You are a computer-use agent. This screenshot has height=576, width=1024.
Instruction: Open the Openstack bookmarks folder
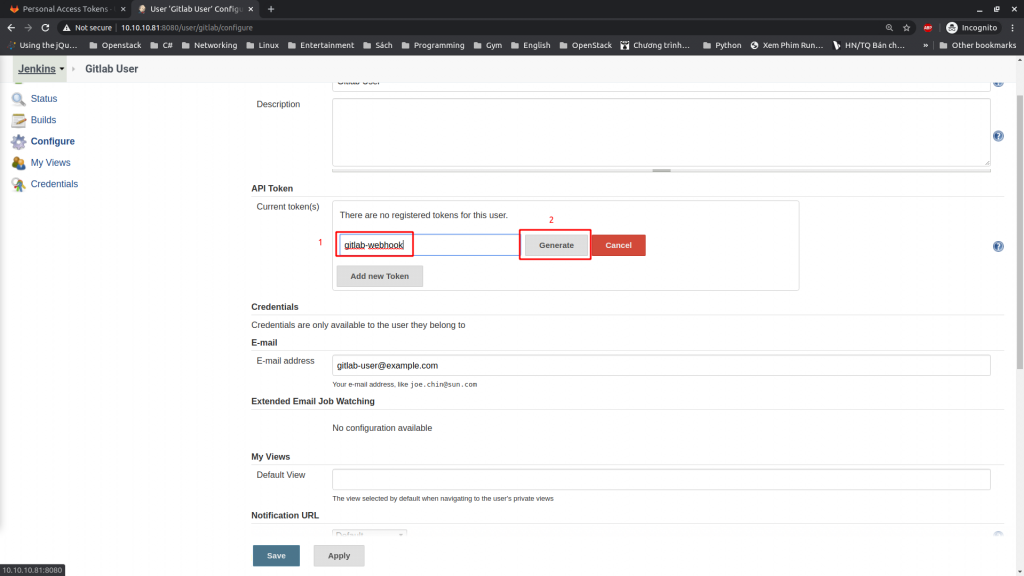(x=115, y=45)
